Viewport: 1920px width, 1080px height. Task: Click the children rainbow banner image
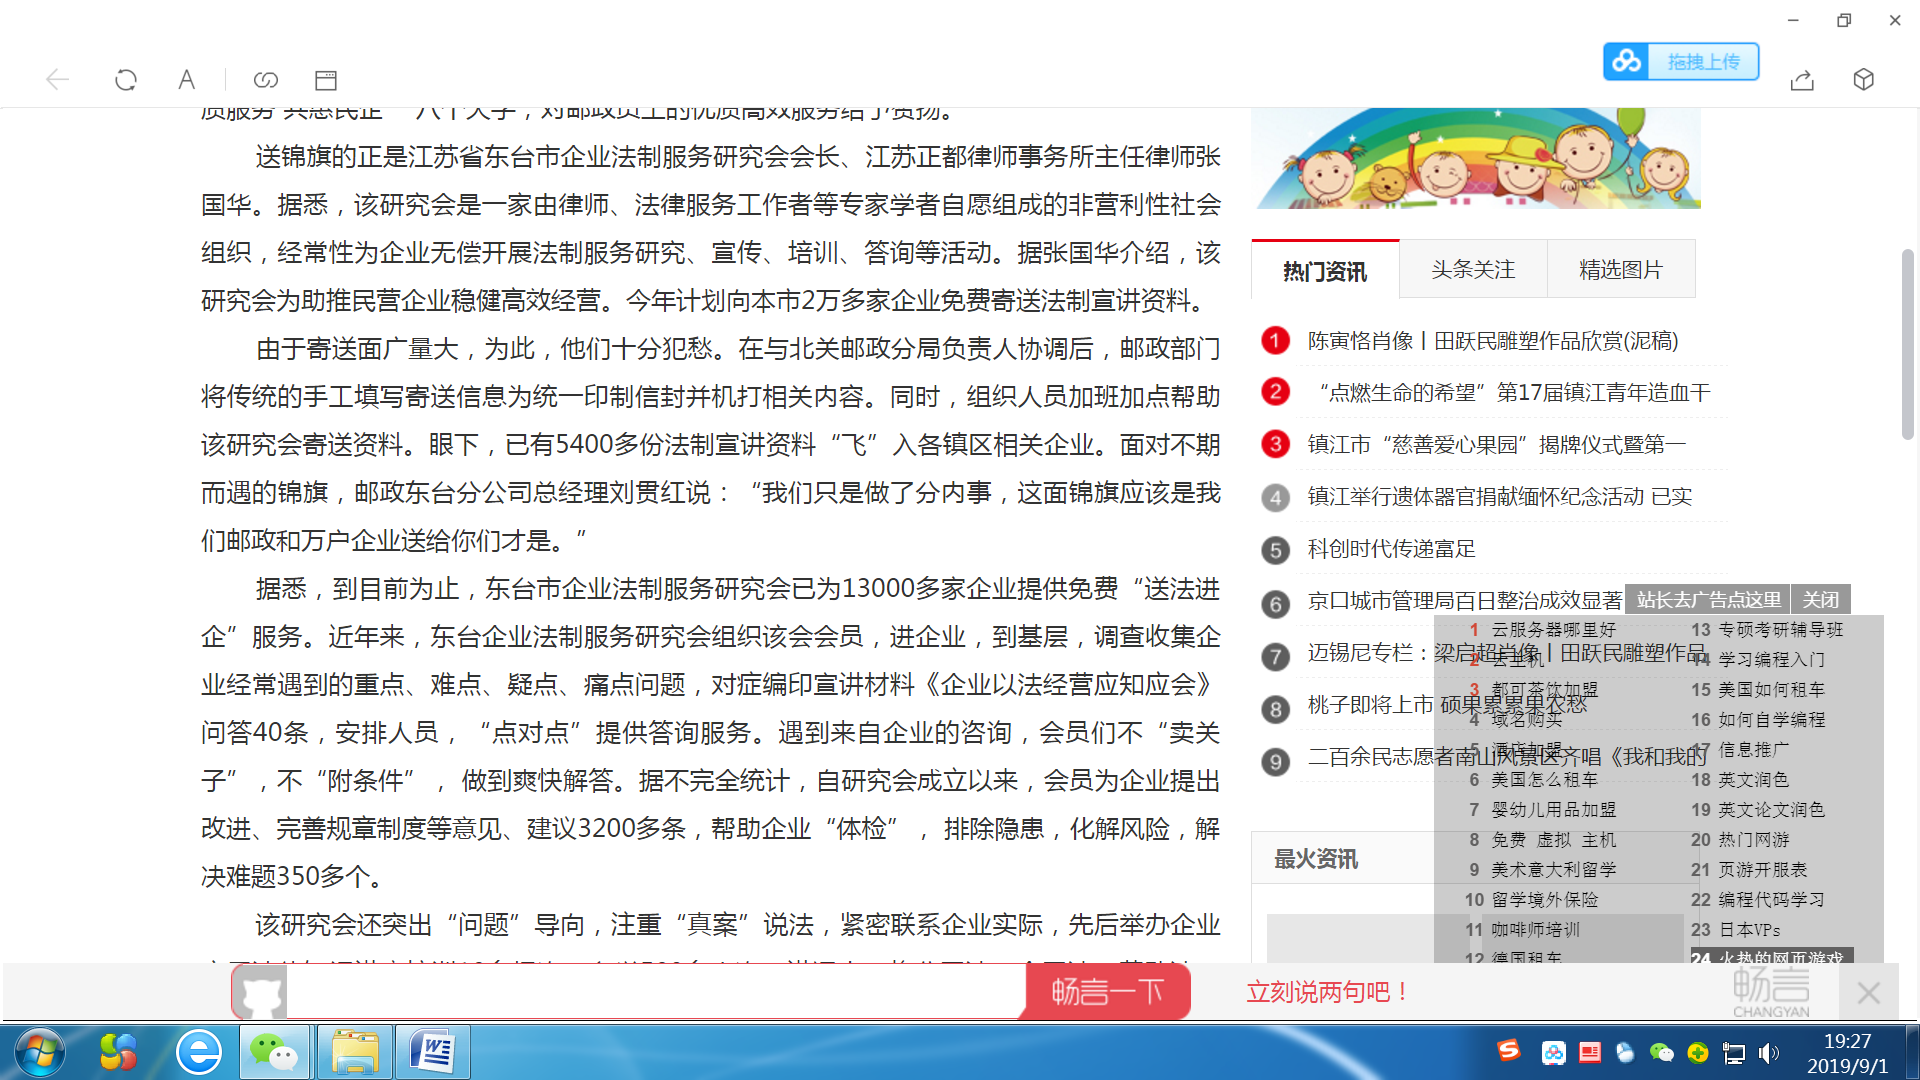tap(1476, 158)
